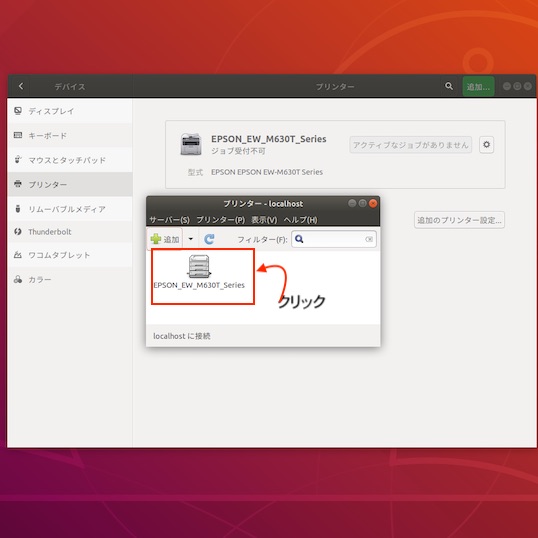Focus the フィルター search input field
The width and height of the screenshot is (538, 538).
click(334, 239)
